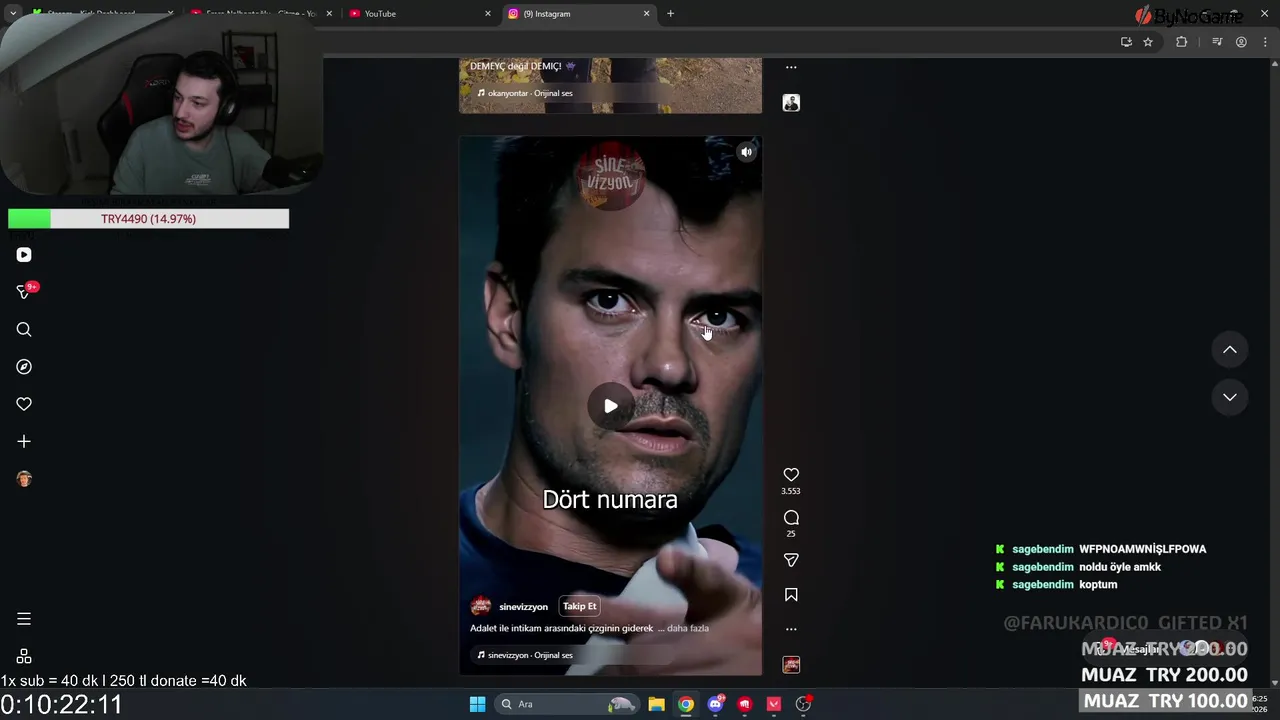Screen dimensions: 1280x720
Task: Open more options for sinevizzyon reel
Action: [x=791, y=629]
